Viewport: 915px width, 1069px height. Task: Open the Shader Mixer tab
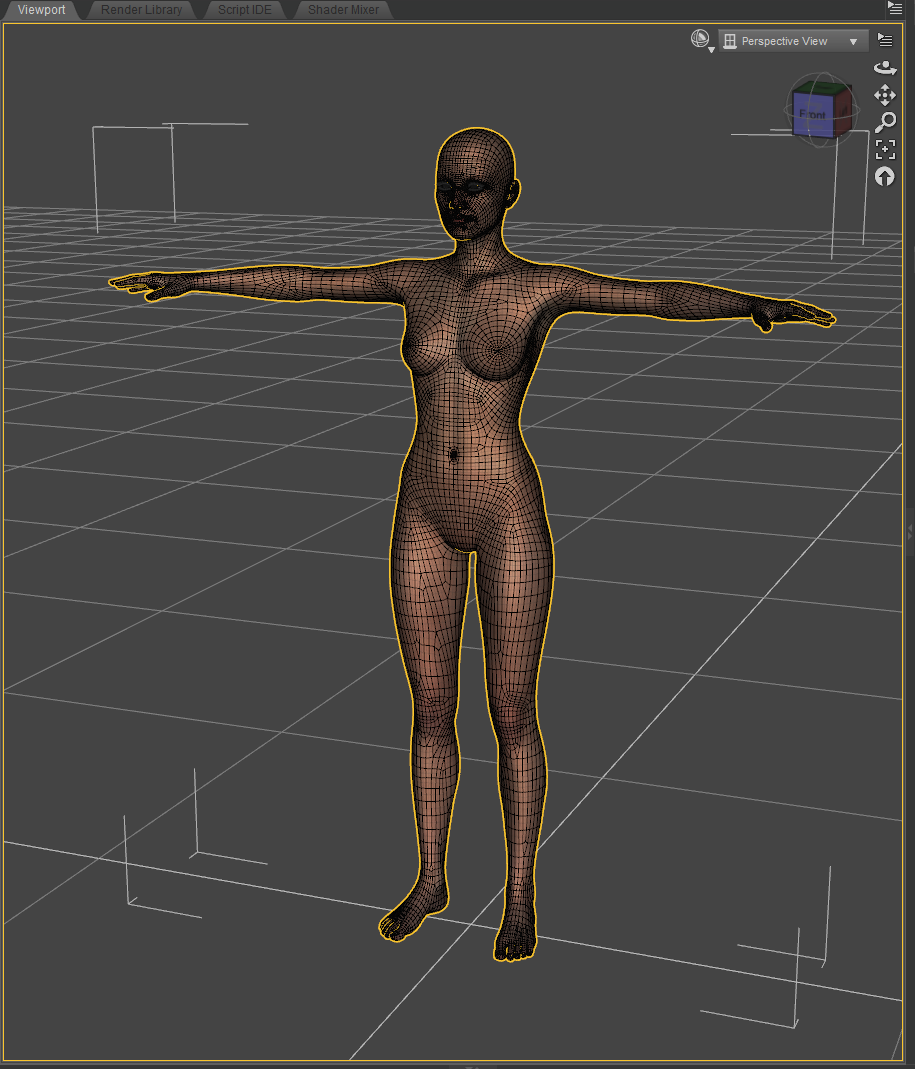[343, 10]
